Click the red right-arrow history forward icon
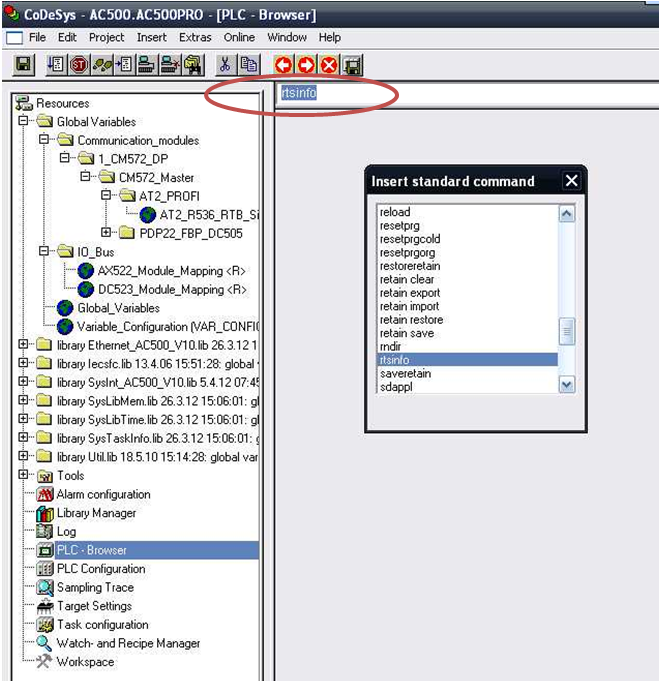The height and width of the screenshot is (683, 659). pos(306,65)
